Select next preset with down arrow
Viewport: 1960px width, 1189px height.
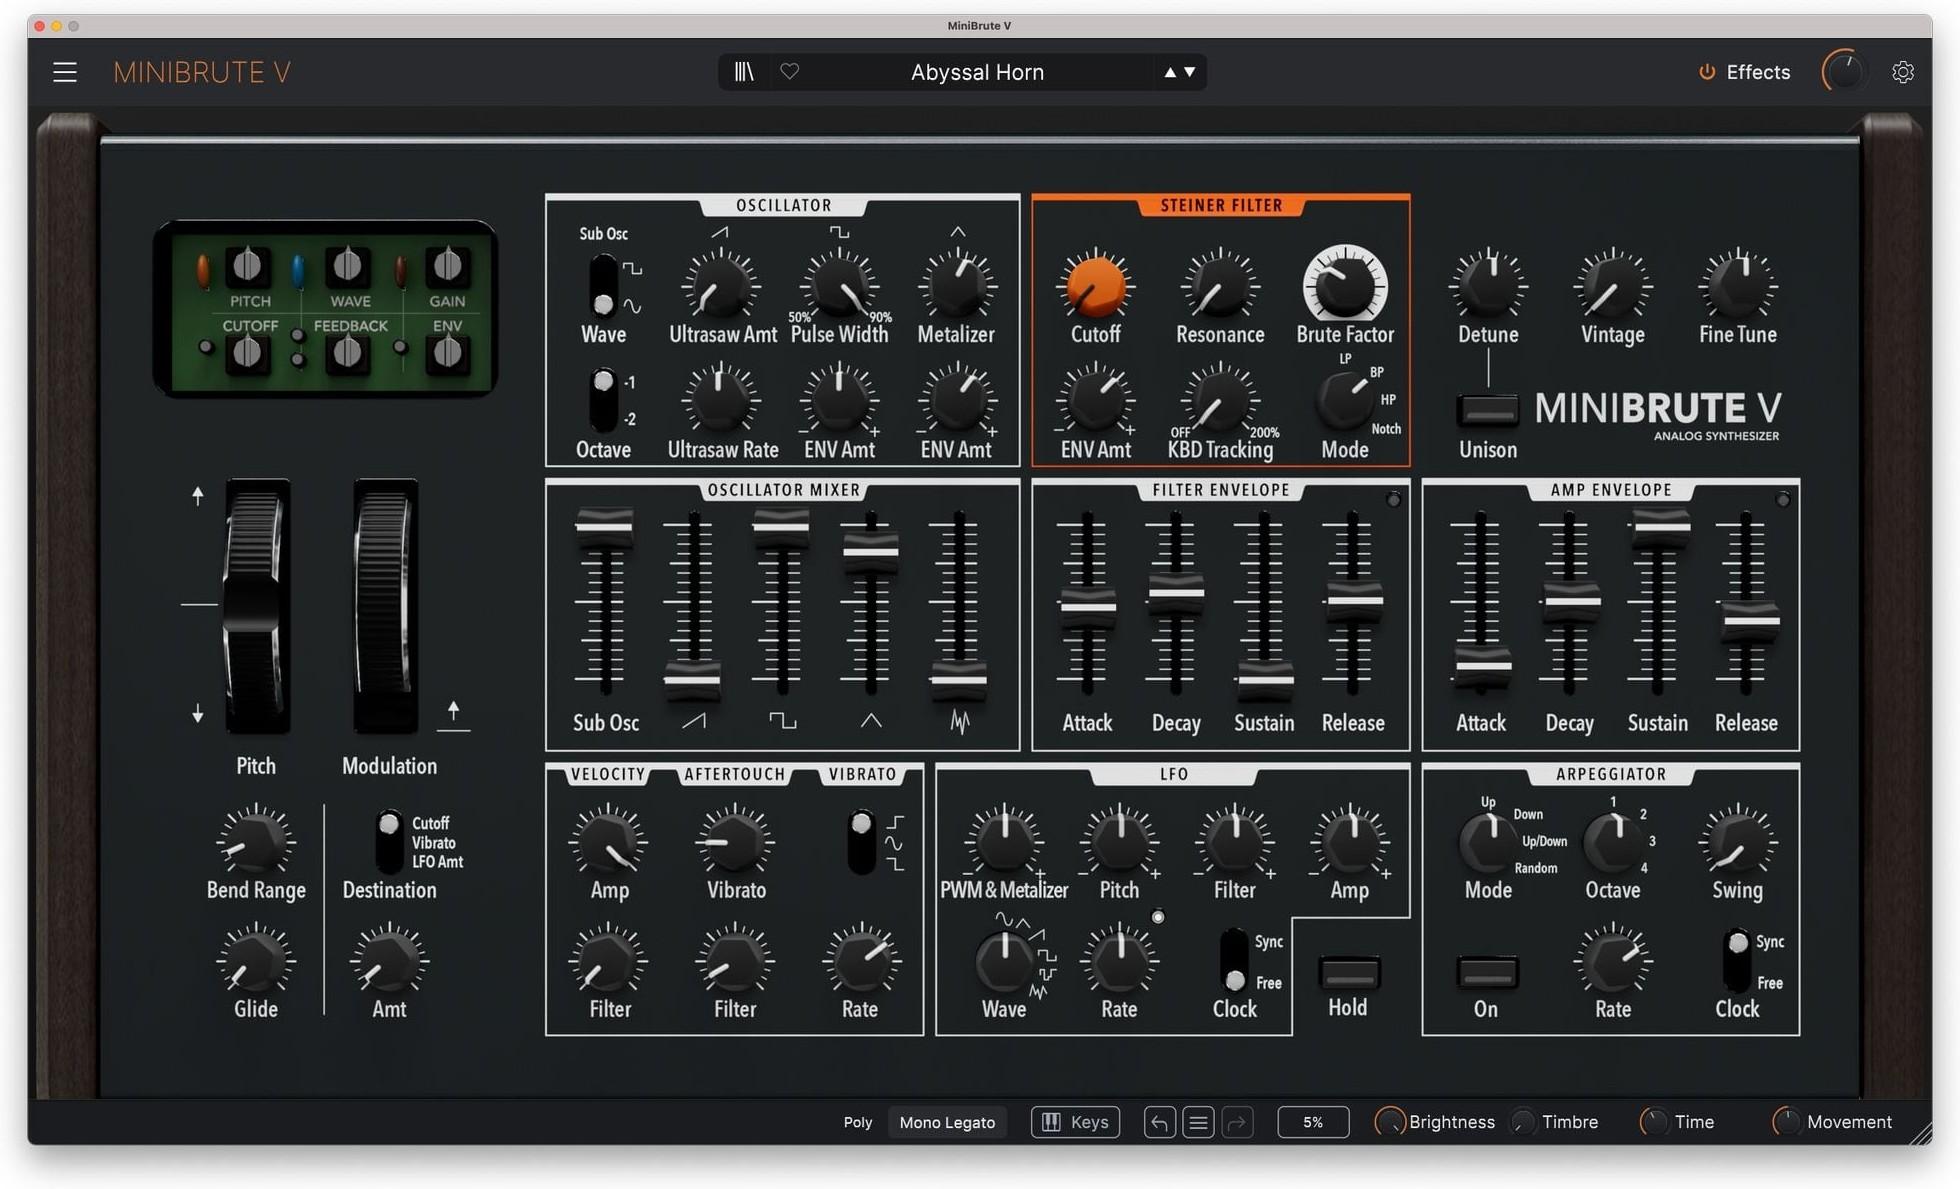coord(1189,72)
